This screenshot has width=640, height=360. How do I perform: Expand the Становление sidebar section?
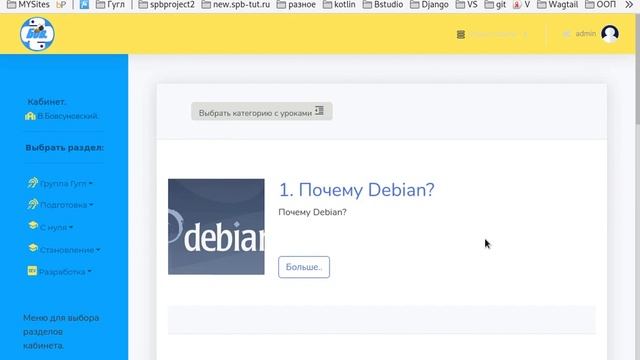[64, 249]
